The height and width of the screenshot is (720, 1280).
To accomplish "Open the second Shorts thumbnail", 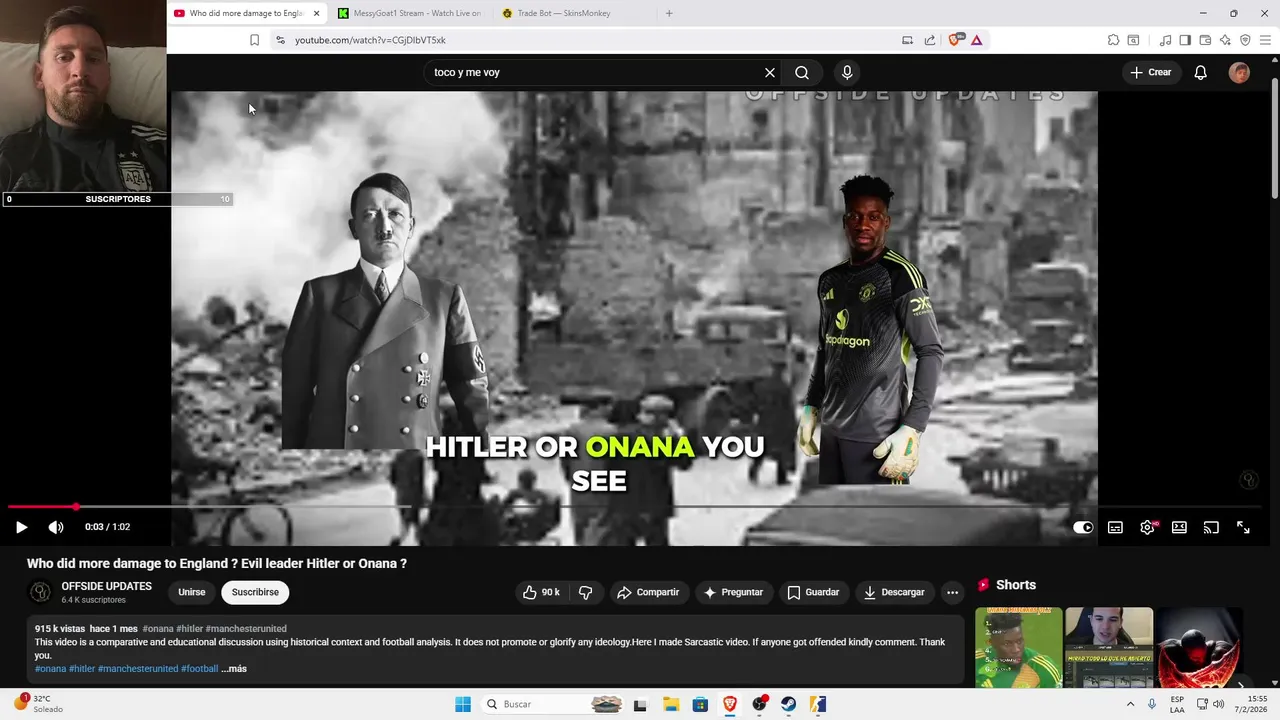I will [x=1109, y=648].
